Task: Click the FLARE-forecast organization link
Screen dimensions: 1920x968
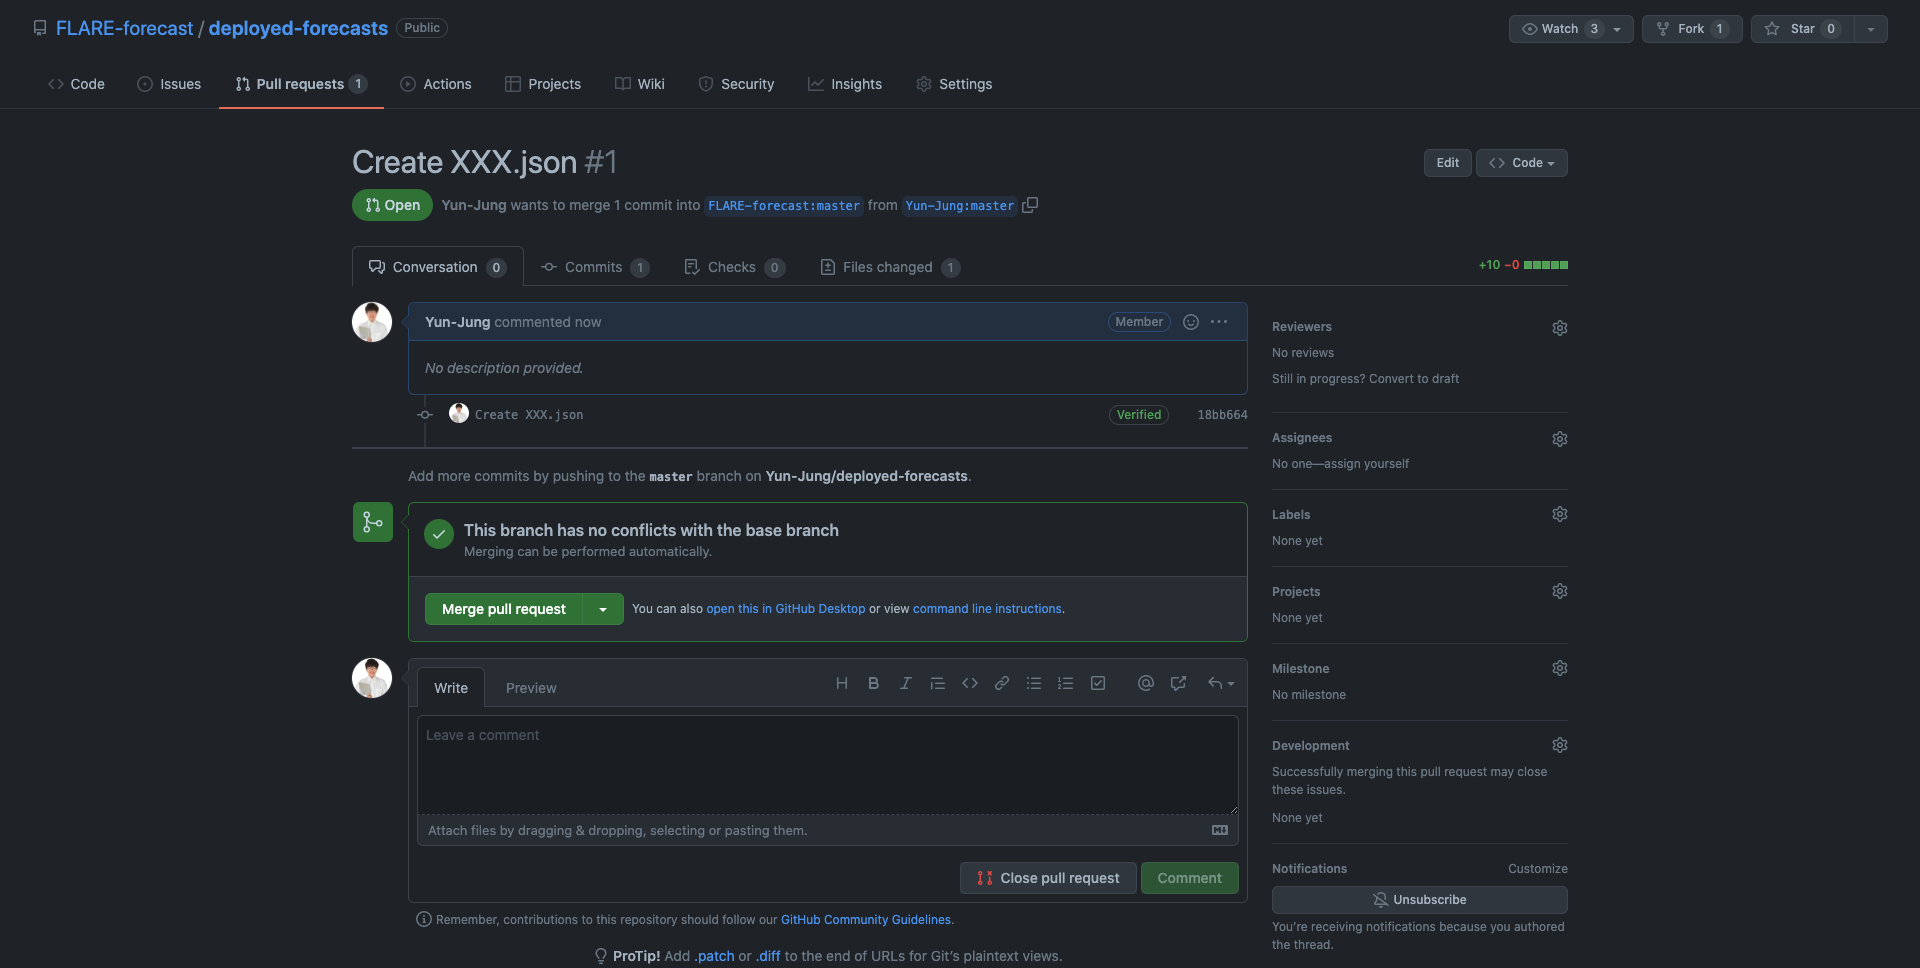Action: [125, 28]
